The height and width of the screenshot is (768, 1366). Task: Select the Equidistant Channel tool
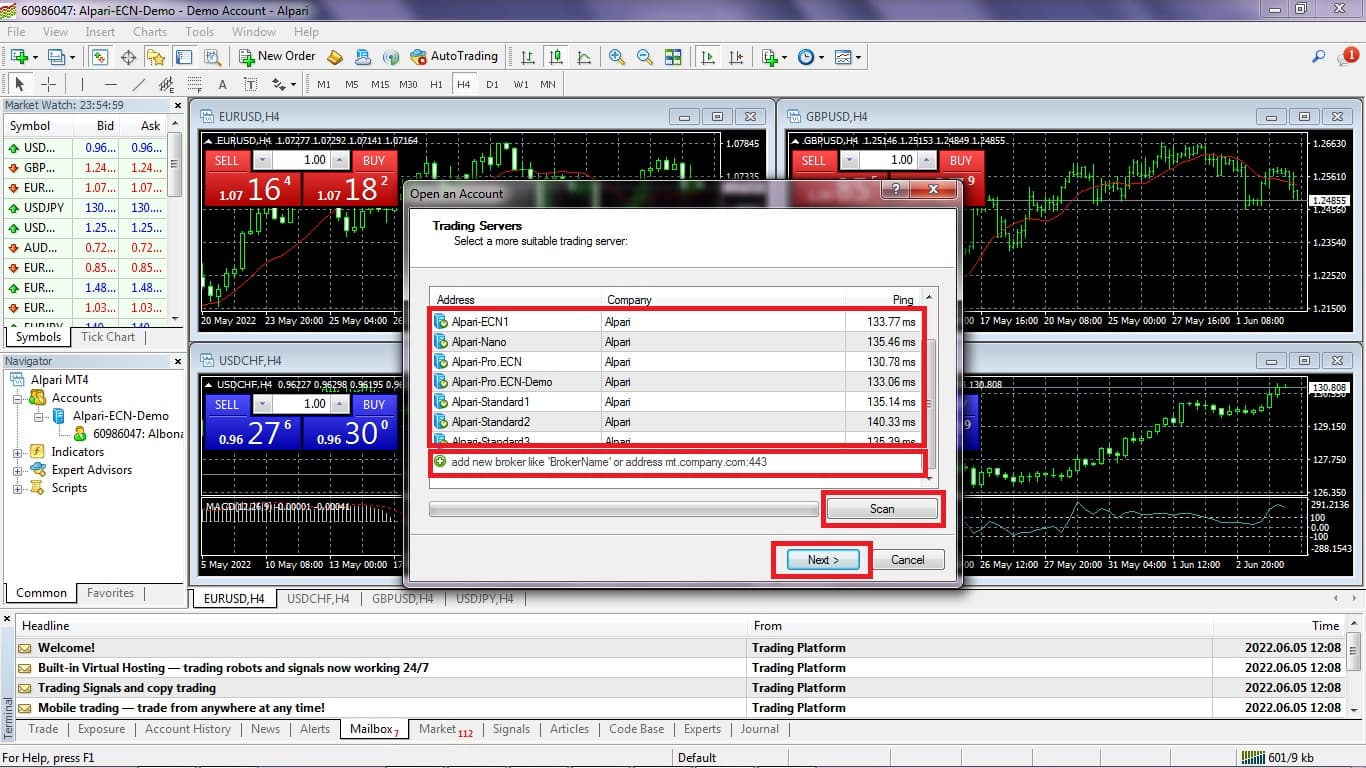166,84
